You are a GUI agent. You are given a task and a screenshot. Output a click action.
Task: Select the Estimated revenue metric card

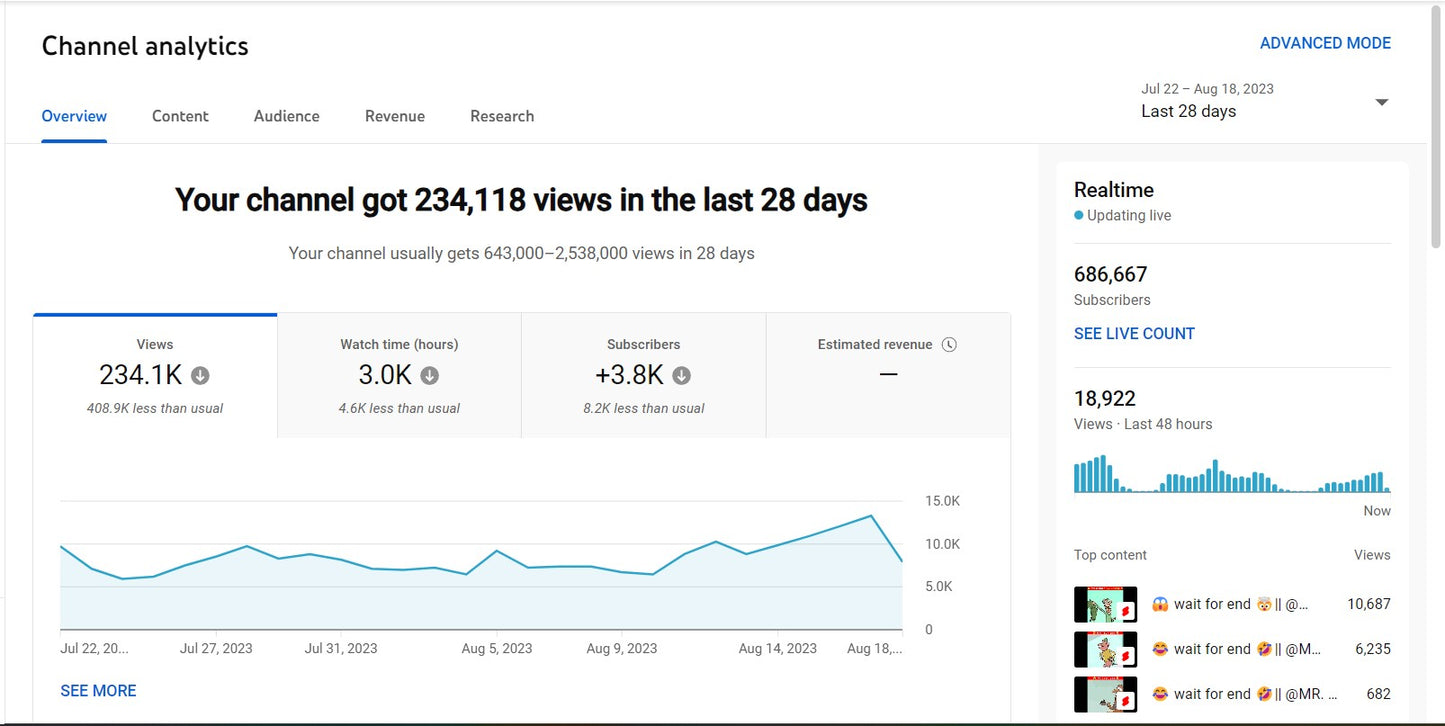point(887,376)
